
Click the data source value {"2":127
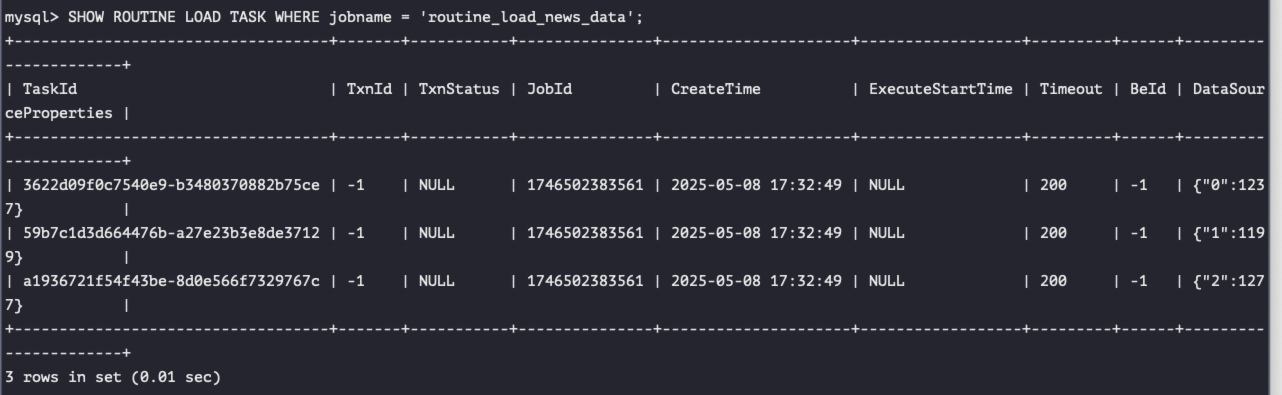[x=1230, y=282]
